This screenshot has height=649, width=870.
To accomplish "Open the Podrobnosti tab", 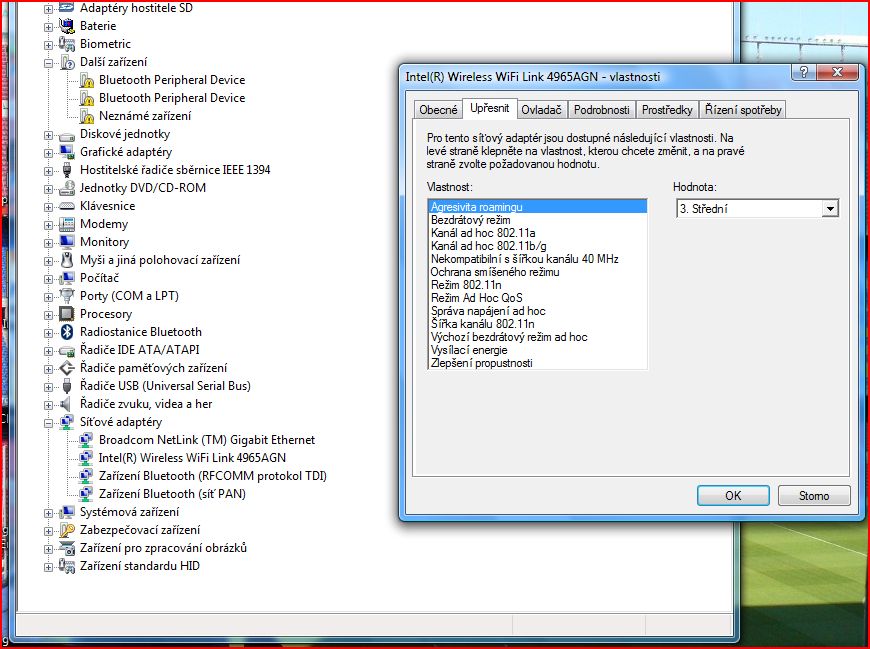I will (x=601, y=110).
